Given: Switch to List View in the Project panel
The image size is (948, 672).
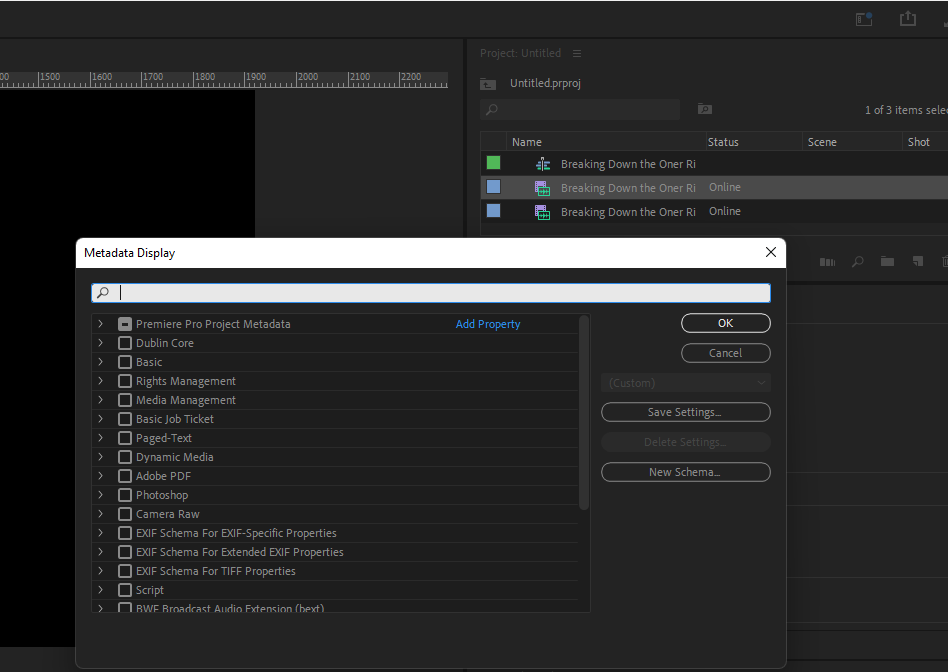Looking at the screenshot, I should pyautogui.click(x=827, y=261).
